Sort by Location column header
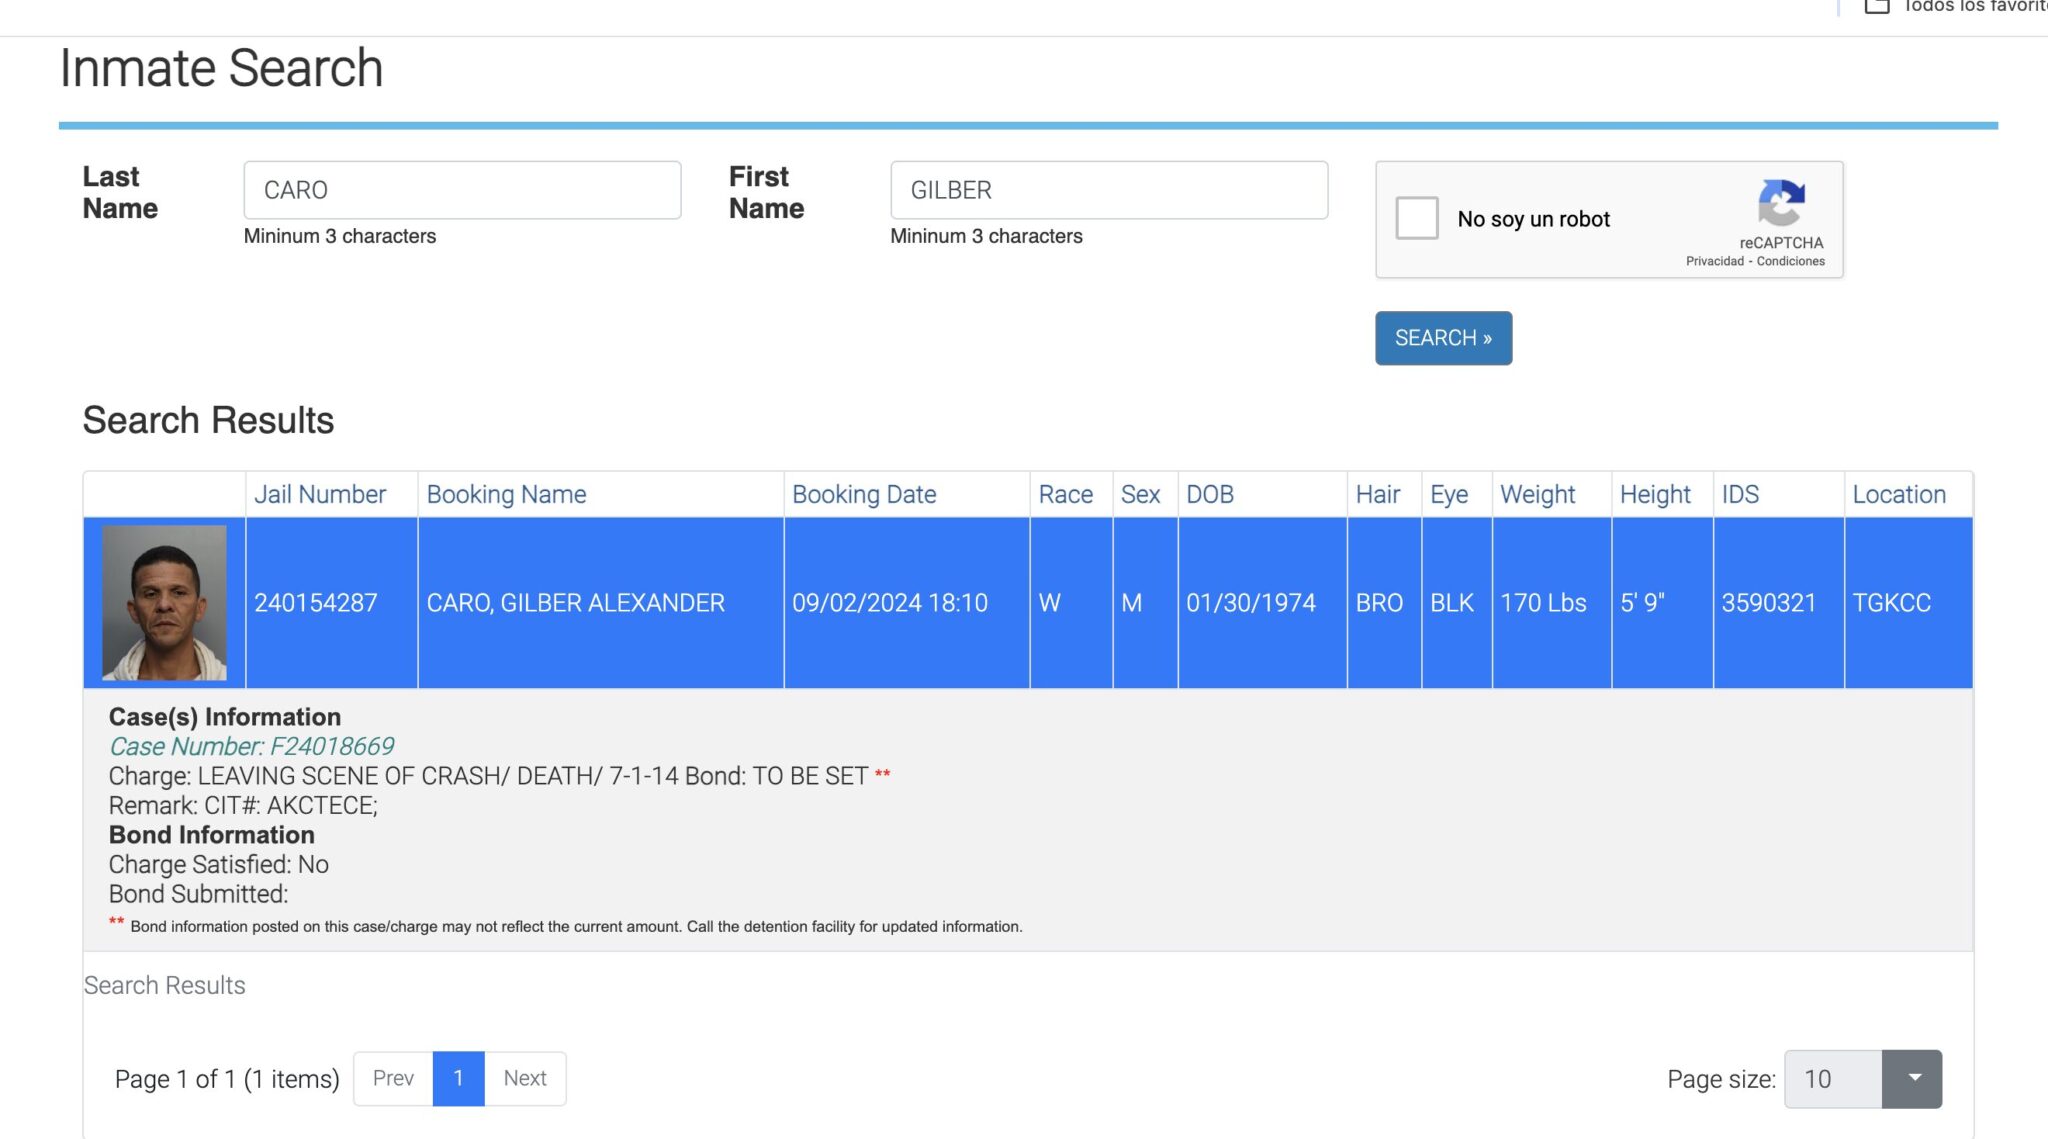2048x1139 pixels. [x=1898, y=494]
